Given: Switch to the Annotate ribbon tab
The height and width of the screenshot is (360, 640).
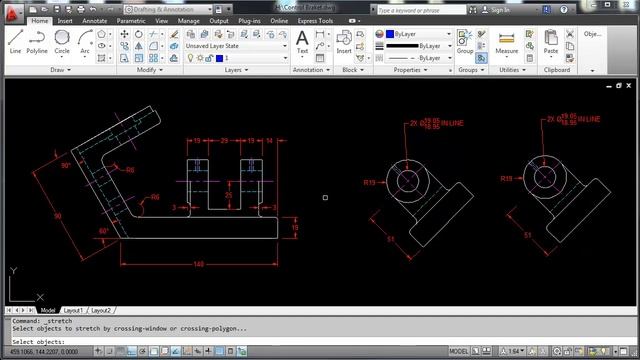Looking at the screenshot, I should (95, 21).
